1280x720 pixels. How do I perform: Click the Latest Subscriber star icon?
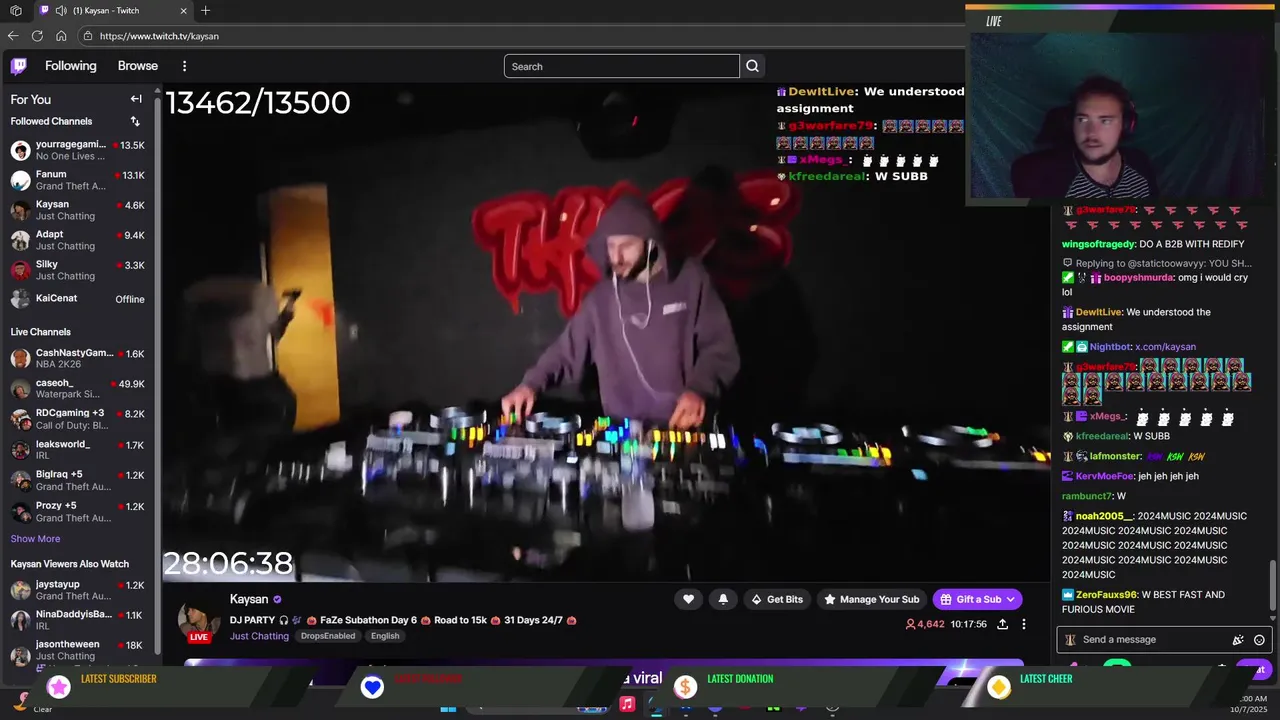59,686
